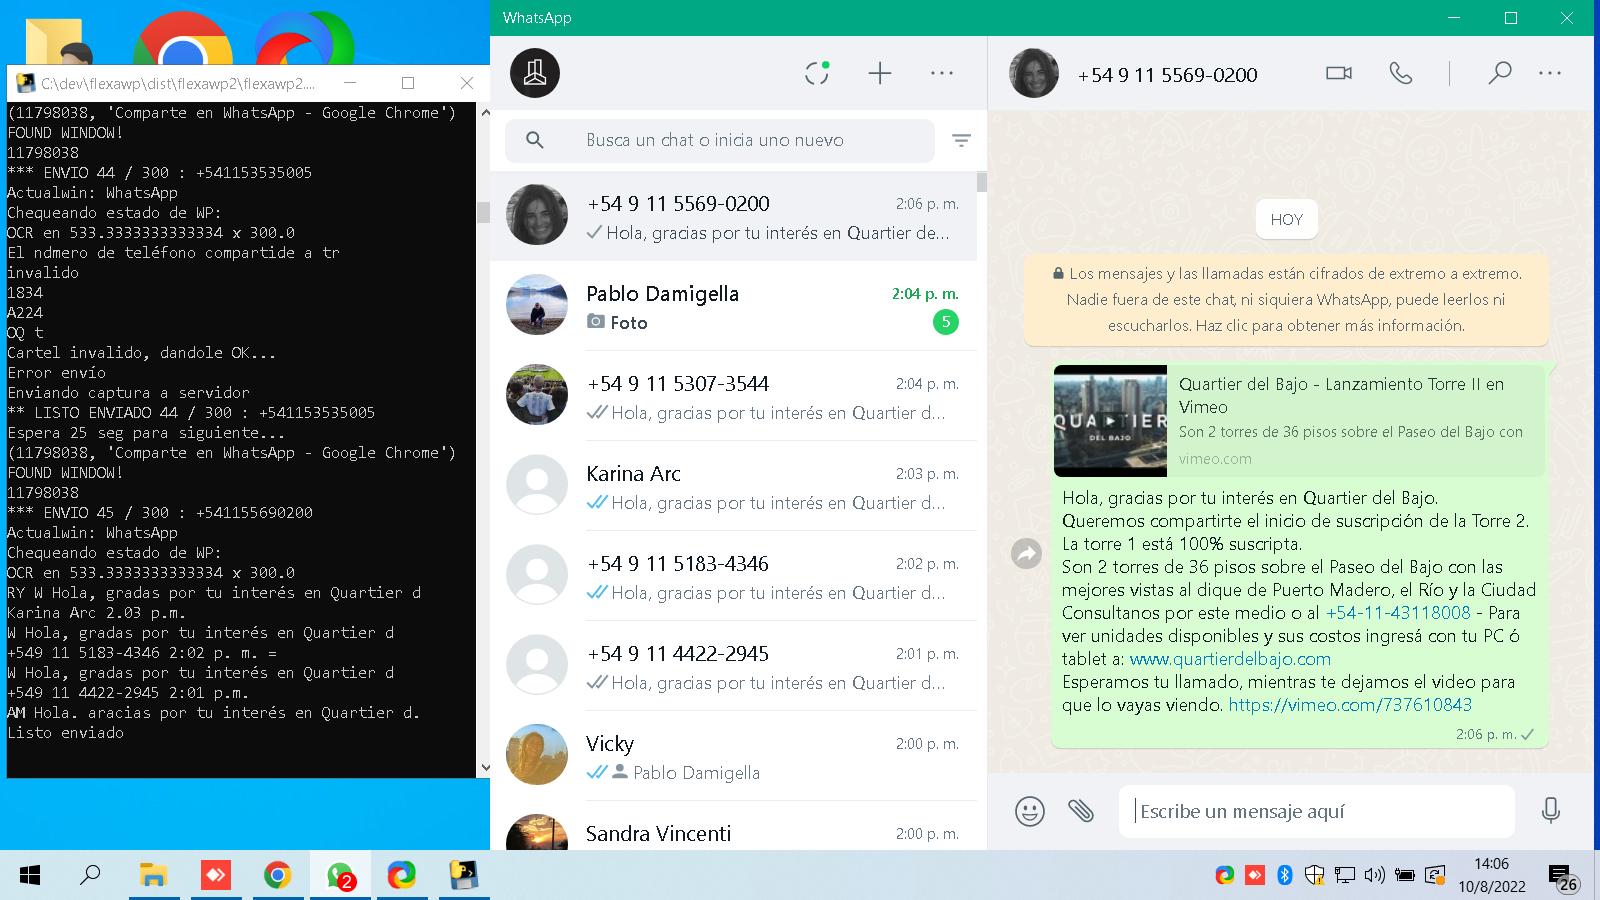This screenshot has width=1600, height=900.
Task: Switch to Python console taskbar icon
Action: [x=463, y=876]
